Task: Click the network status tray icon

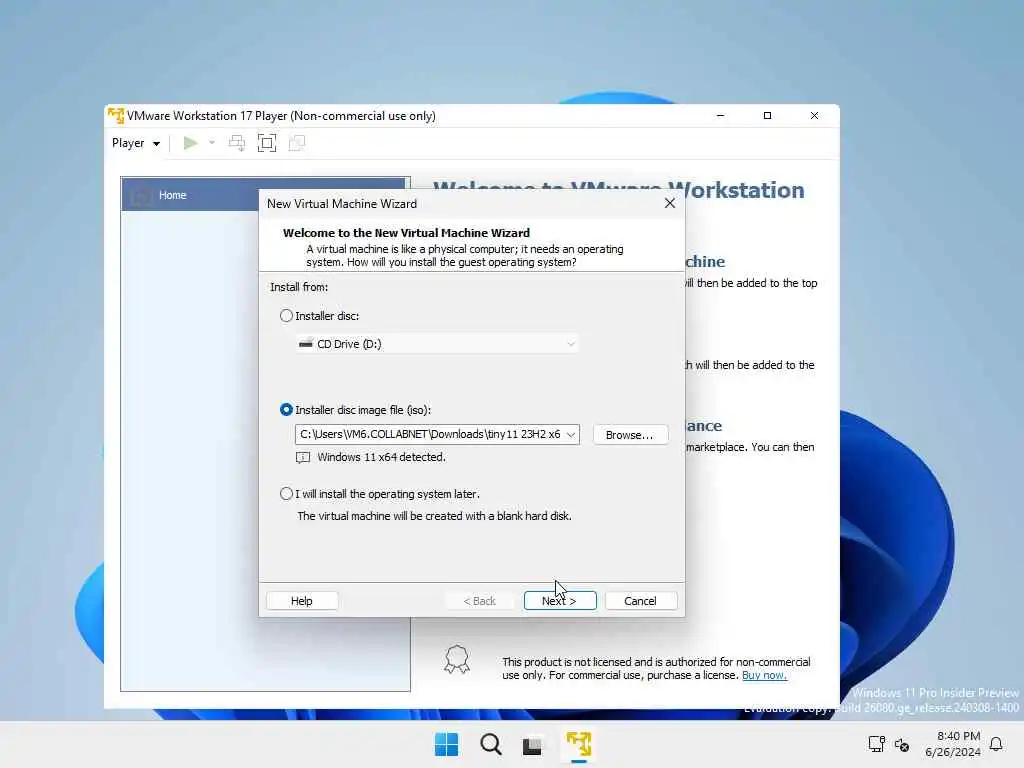Action: coord(876,744)
